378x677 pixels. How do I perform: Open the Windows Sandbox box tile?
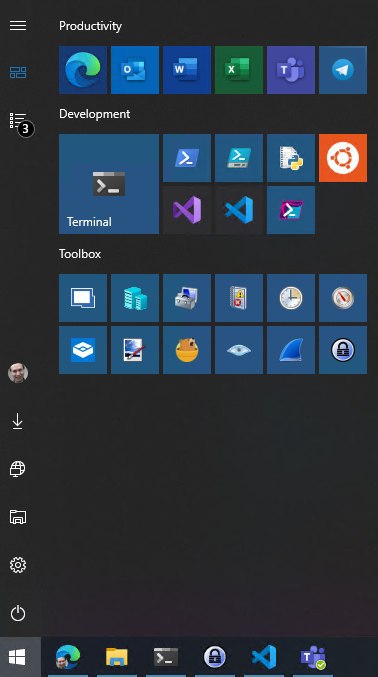click(x=83, y=350)
